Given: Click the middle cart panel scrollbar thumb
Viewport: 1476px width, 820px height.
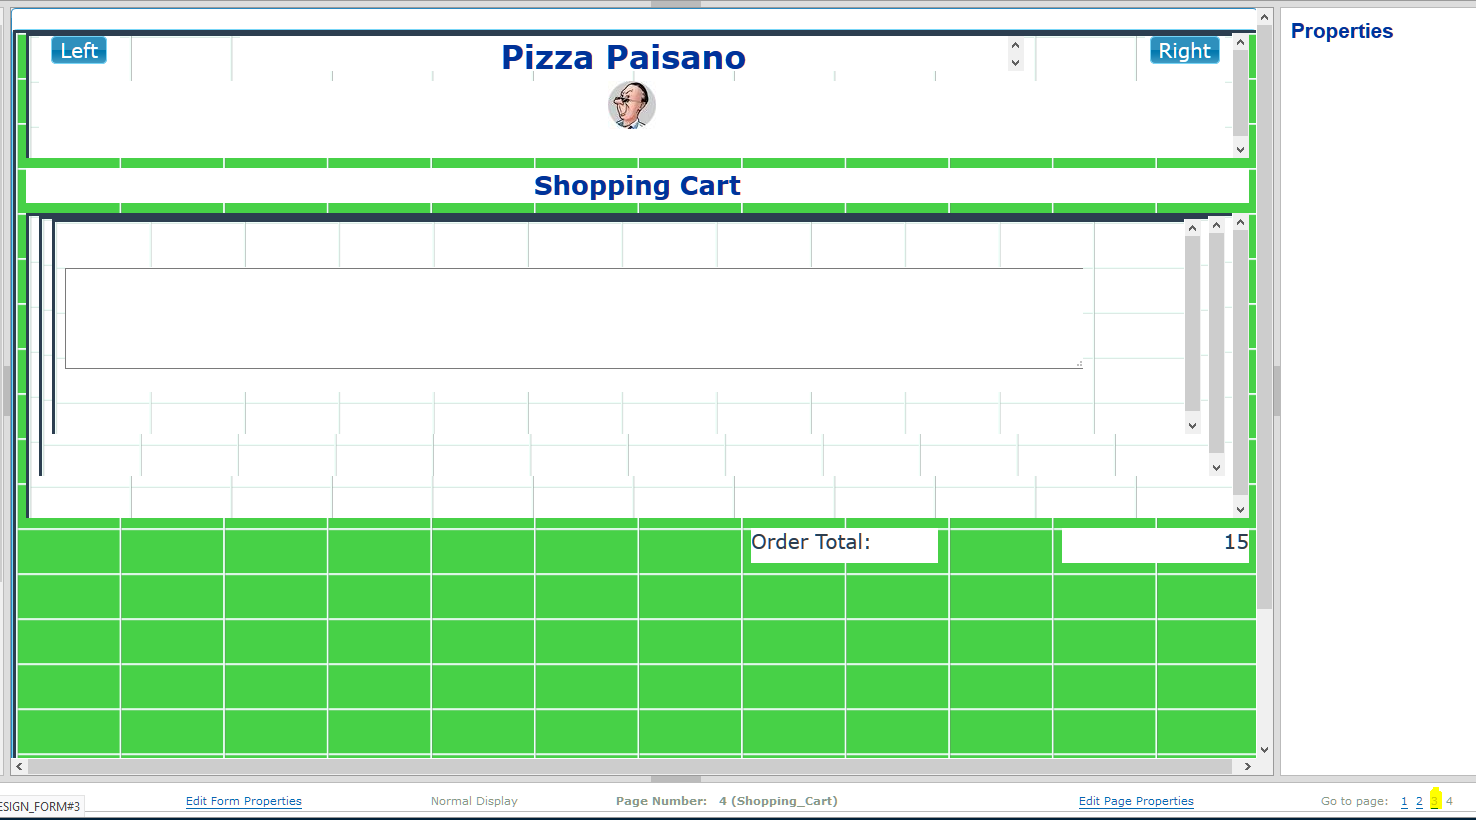Looking at the screenshot, I should 1216,343.
